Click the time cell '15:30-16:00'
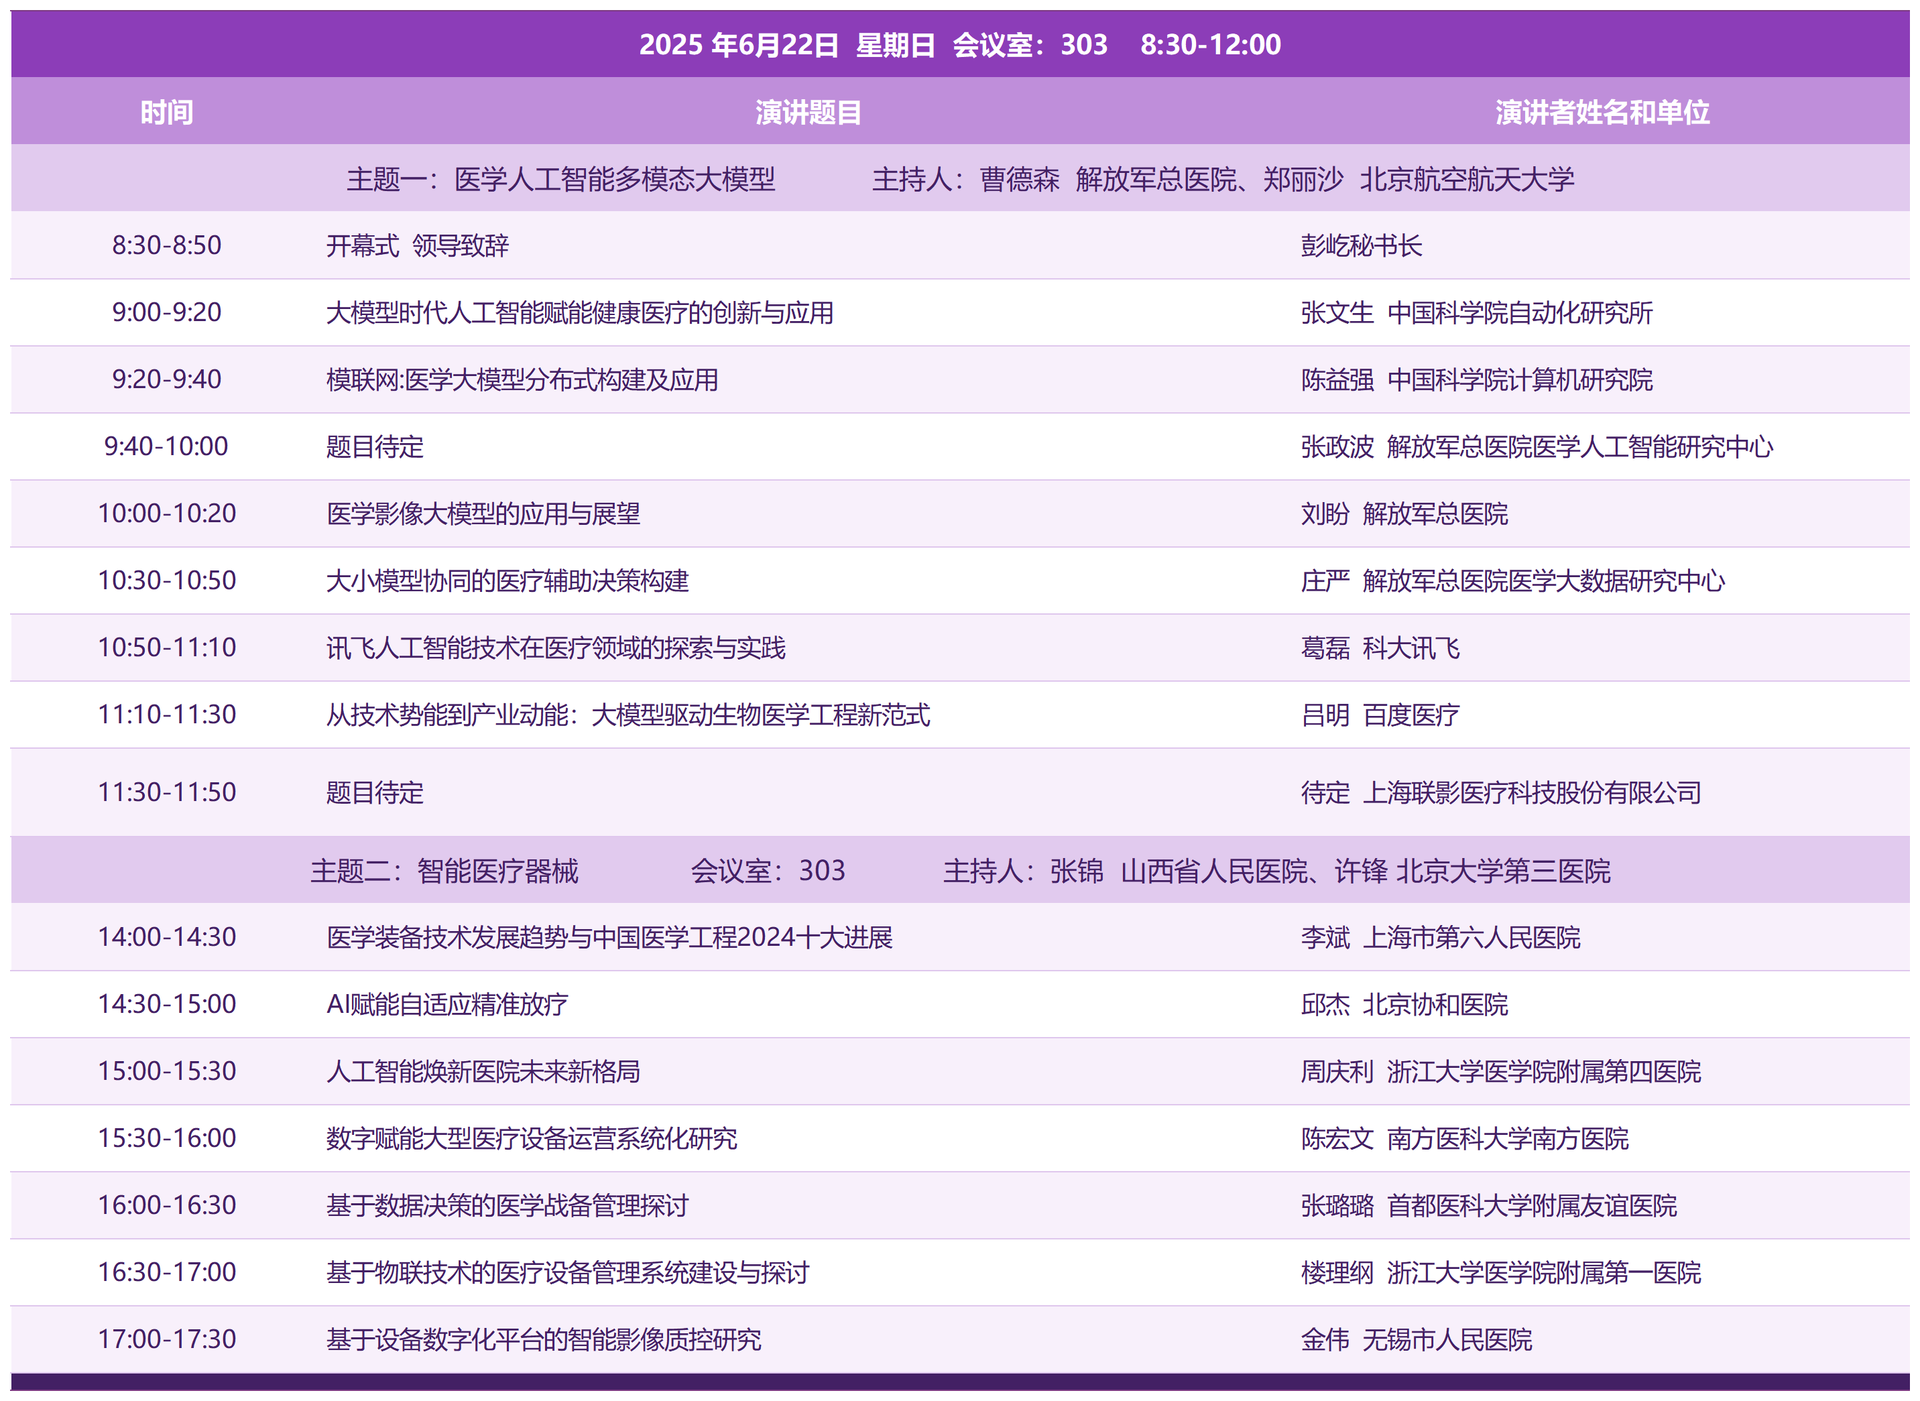 point(166,1139)
